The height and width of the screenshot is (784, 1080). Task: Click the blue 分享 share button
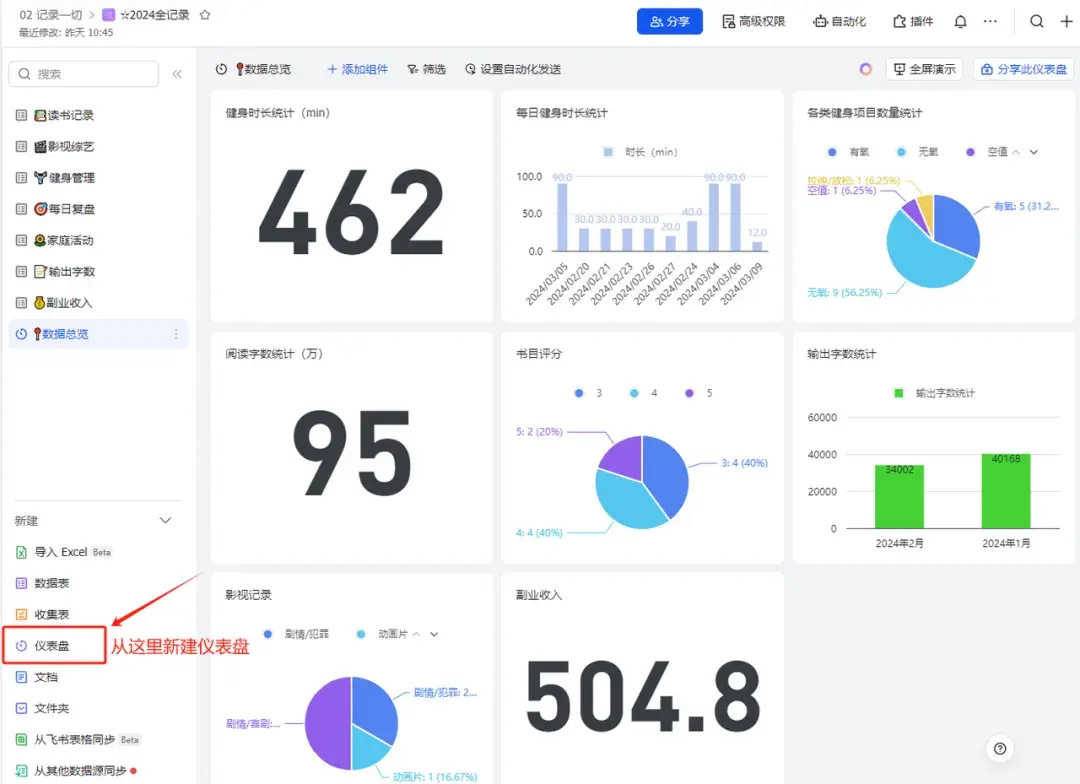point(669,20)
